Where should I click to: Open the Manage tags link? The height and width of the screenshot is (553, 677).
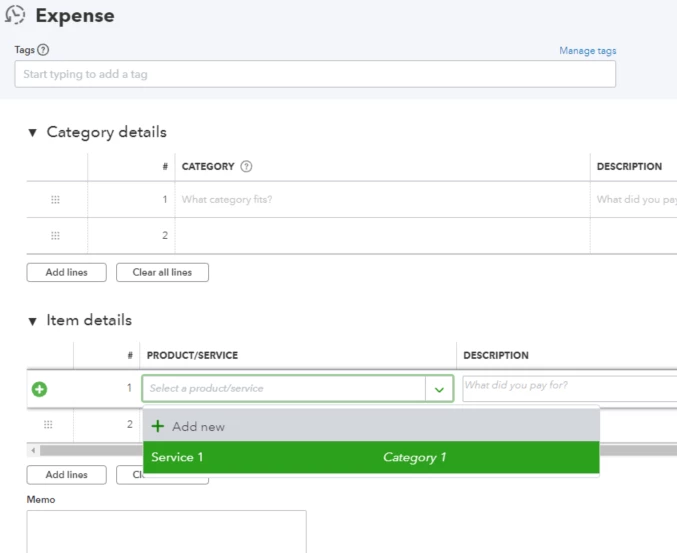click(x=588, y=51)
